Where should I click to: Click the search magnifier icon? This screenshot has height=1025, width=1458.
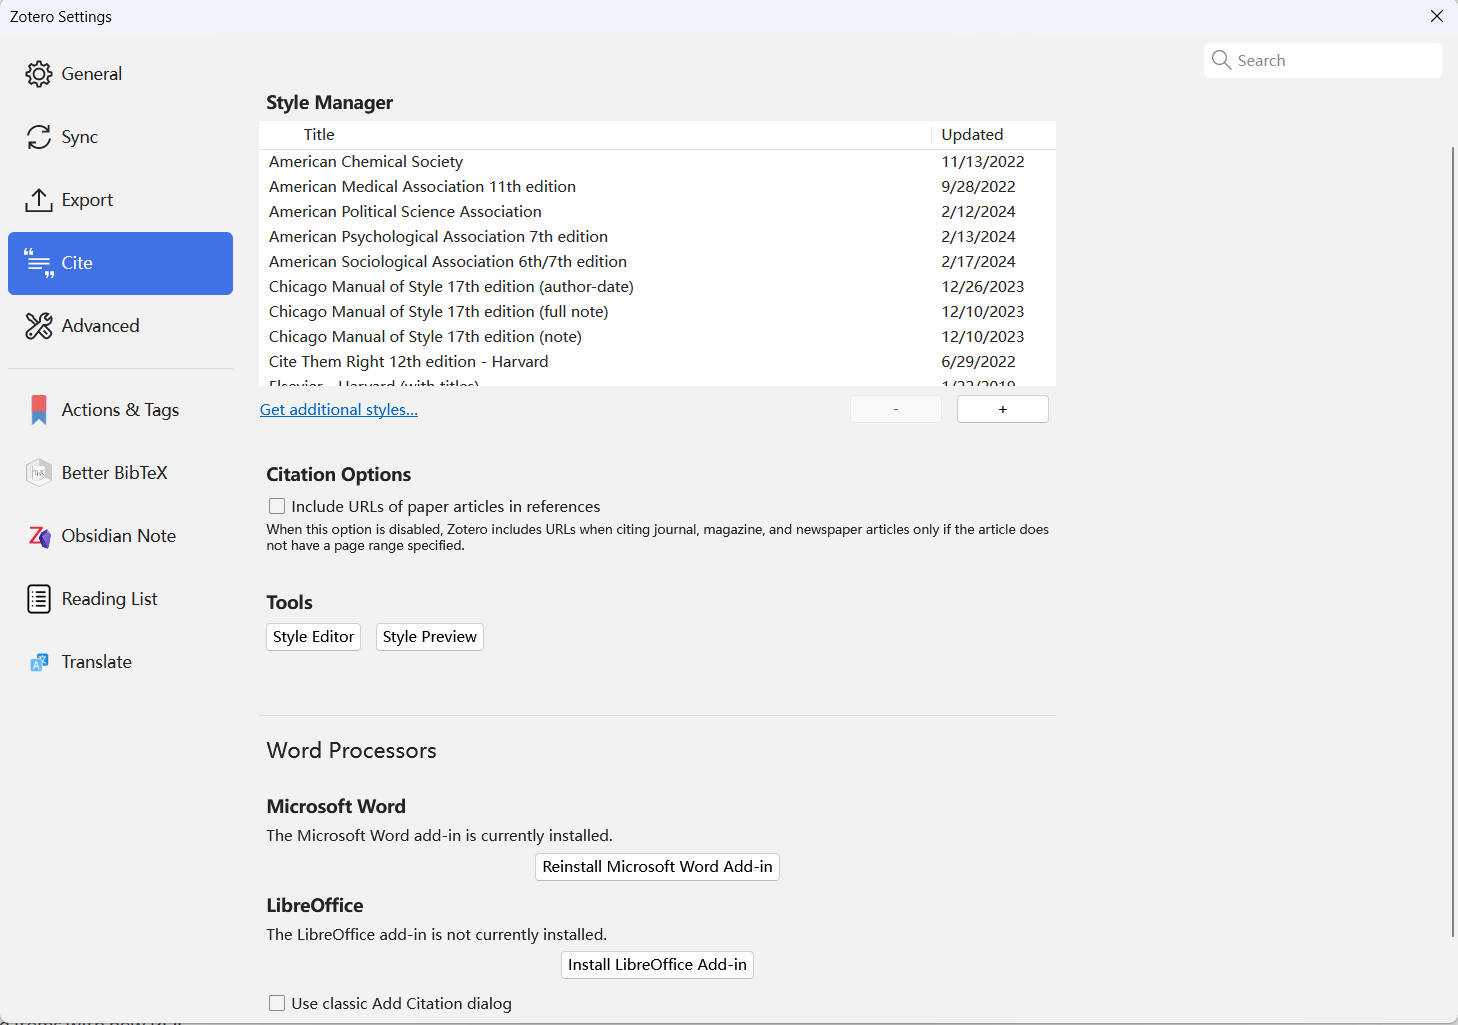point(1221,60)
